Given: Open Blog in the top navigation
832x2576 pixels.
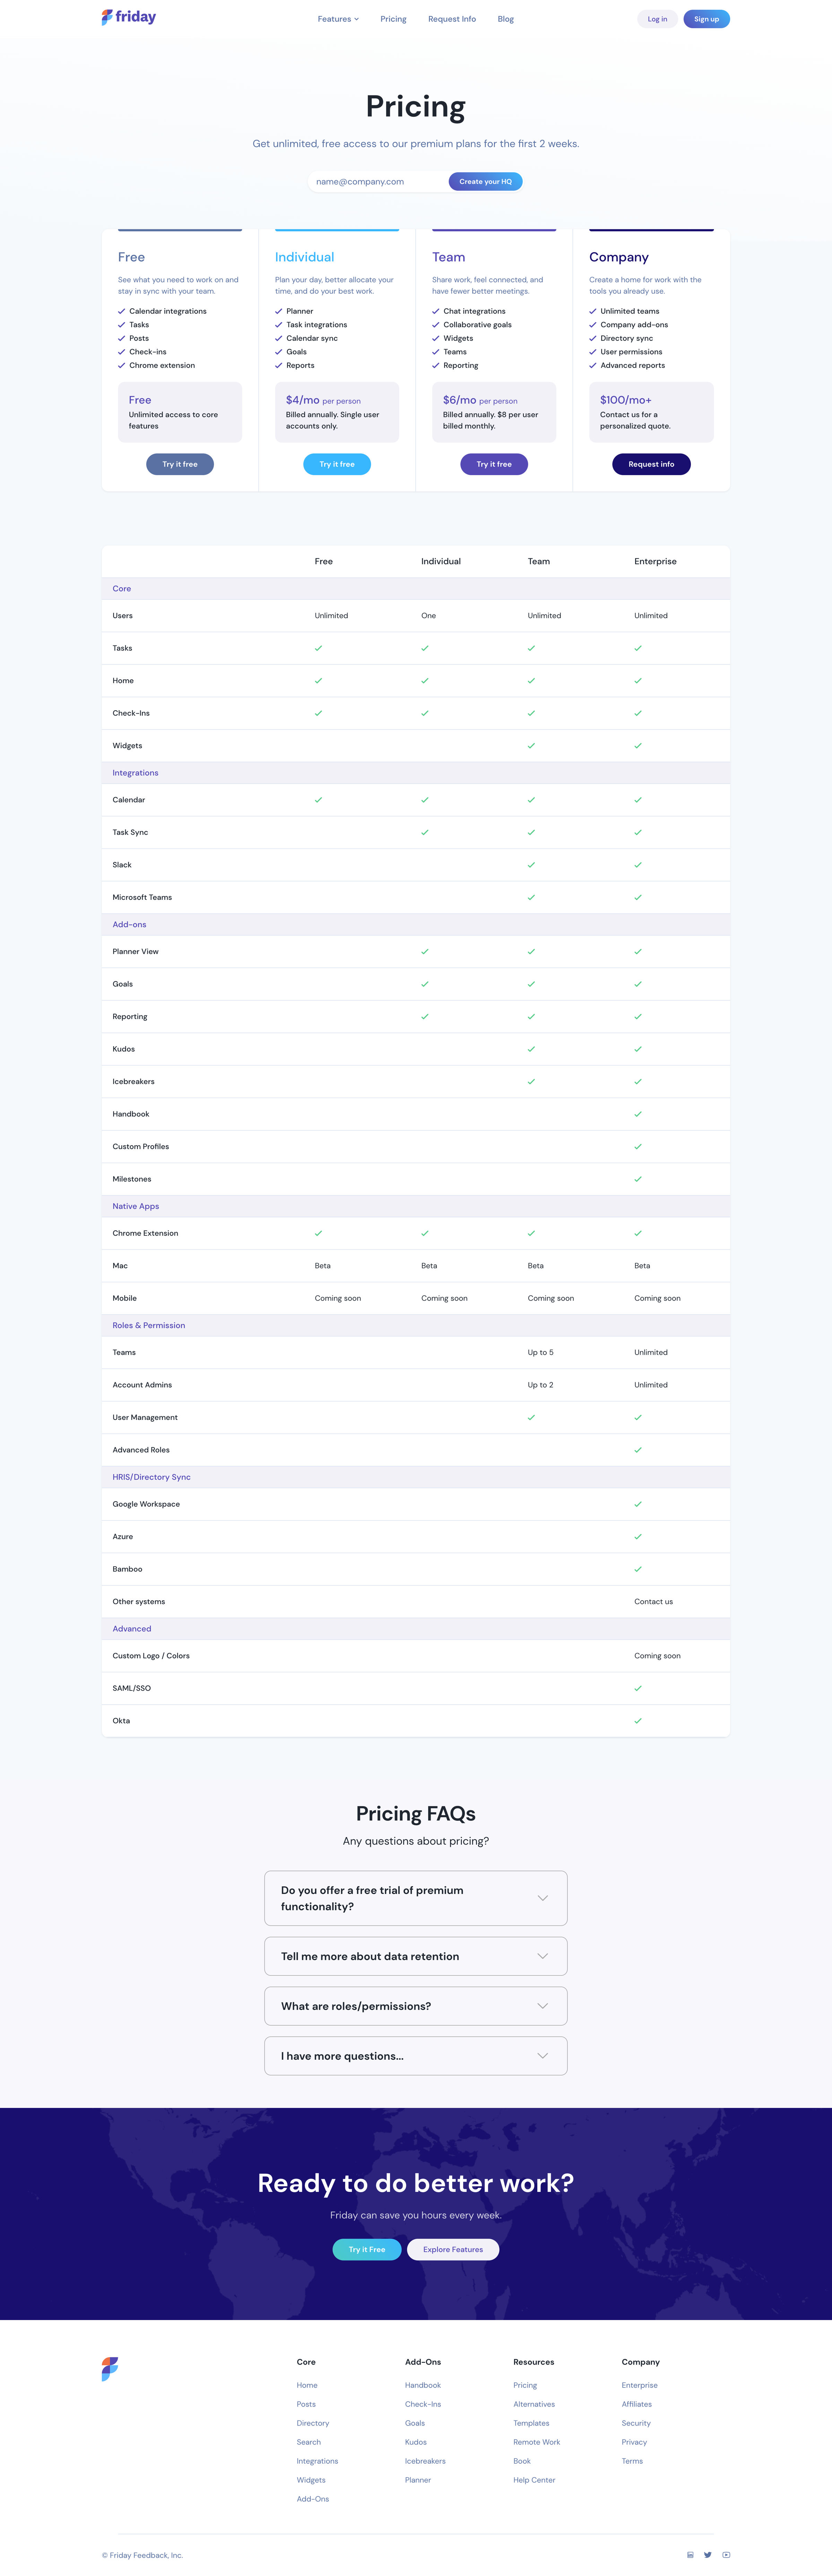Looking at the screenshot, I should (x=506, y=19).
